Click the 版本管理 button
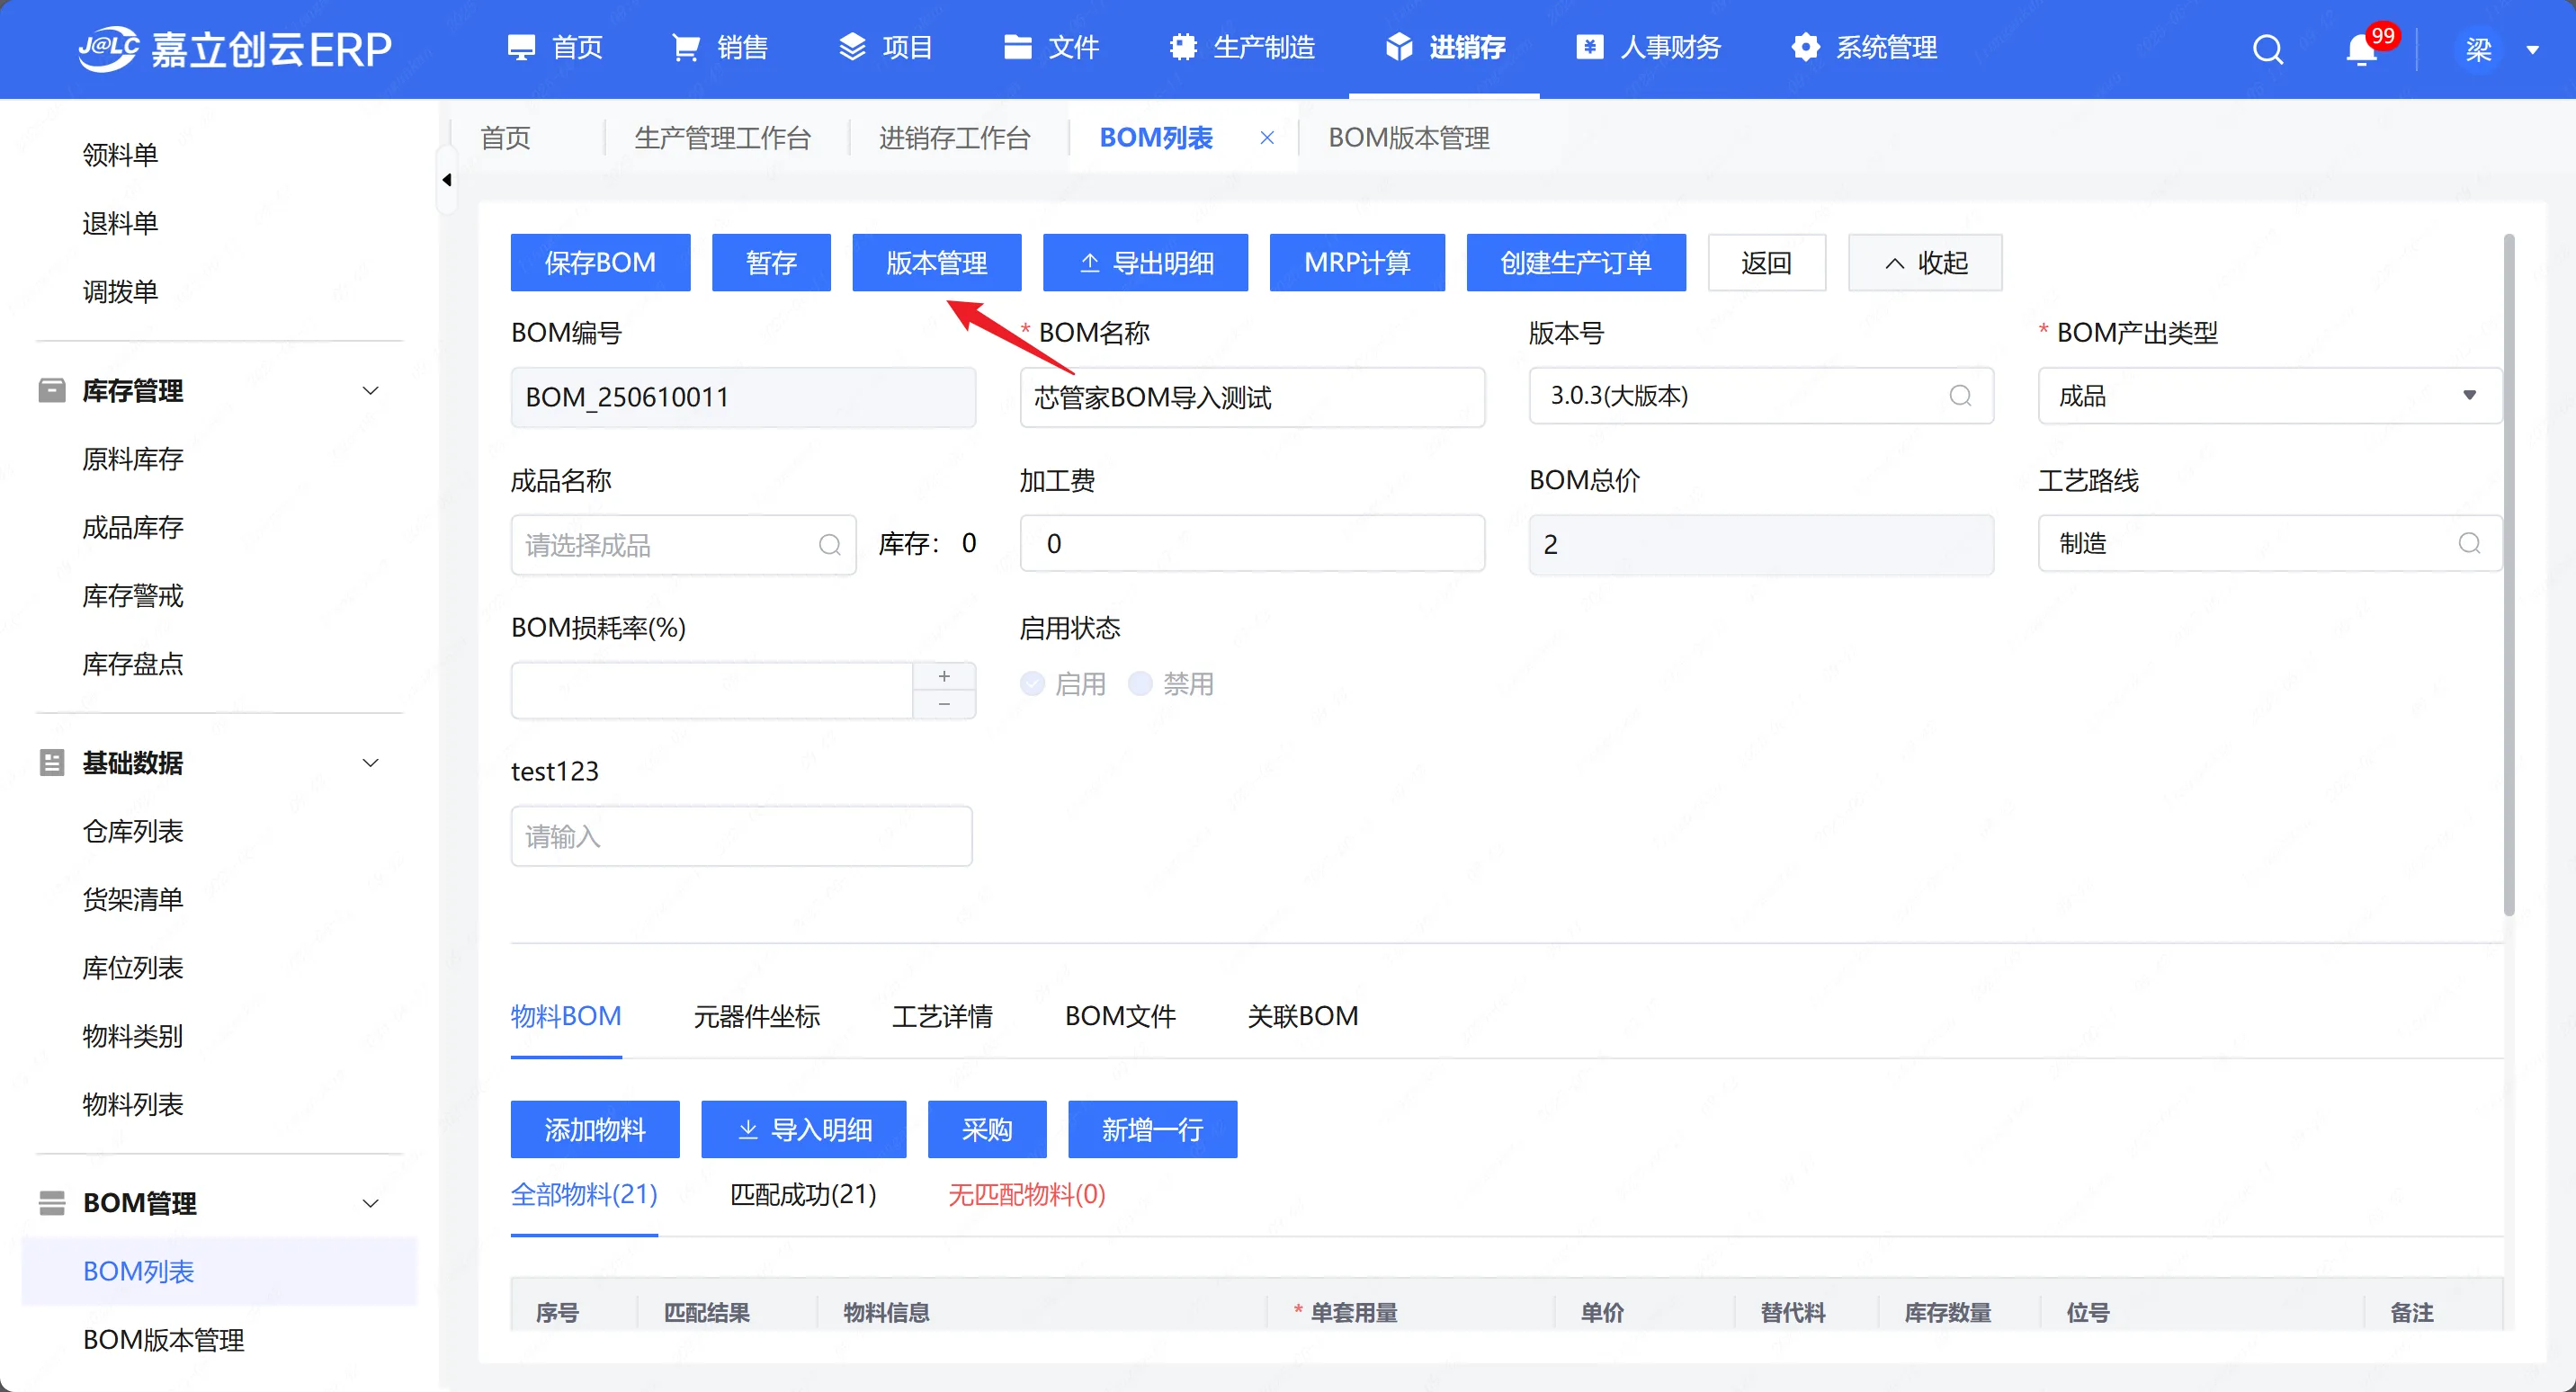 pos(936,263)
